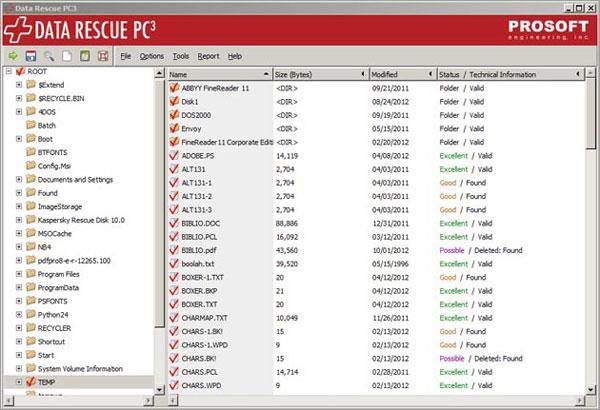
Task: Sort by Status / Technical Information header
Action: [x=511, y=74]
